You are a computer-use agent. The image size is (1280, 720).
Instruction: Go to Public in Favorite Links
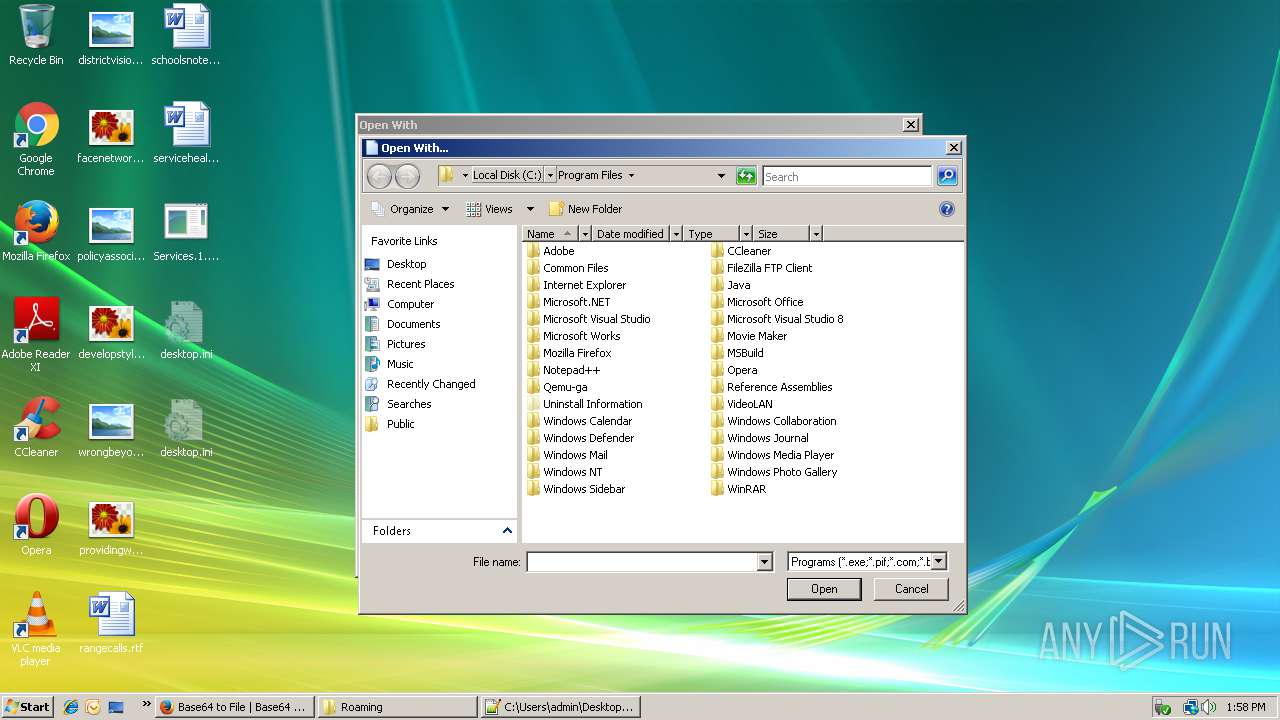point(390,424)
